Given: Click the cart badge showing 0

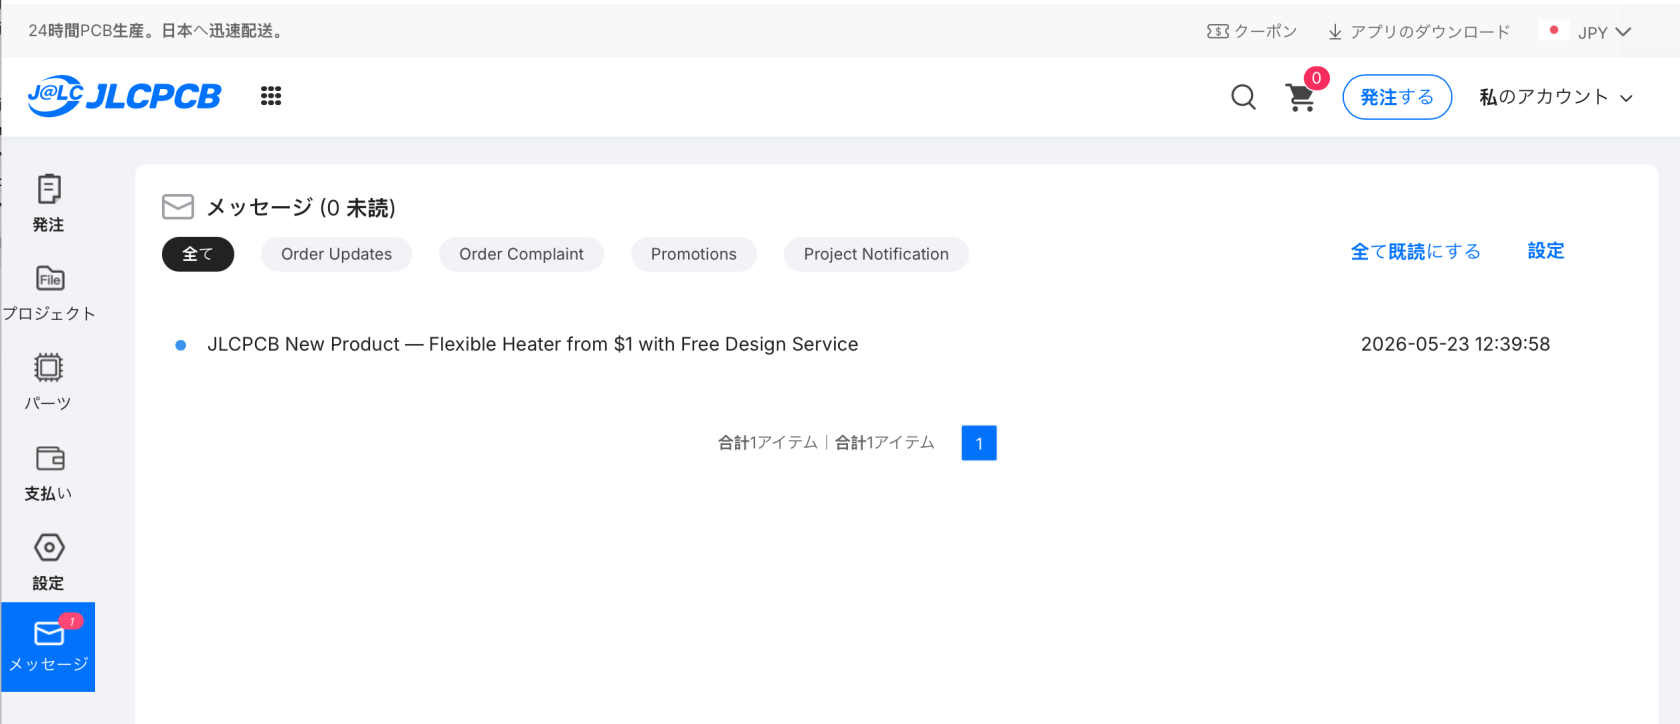Looking at the screenshot, I should coord(1316,78).
